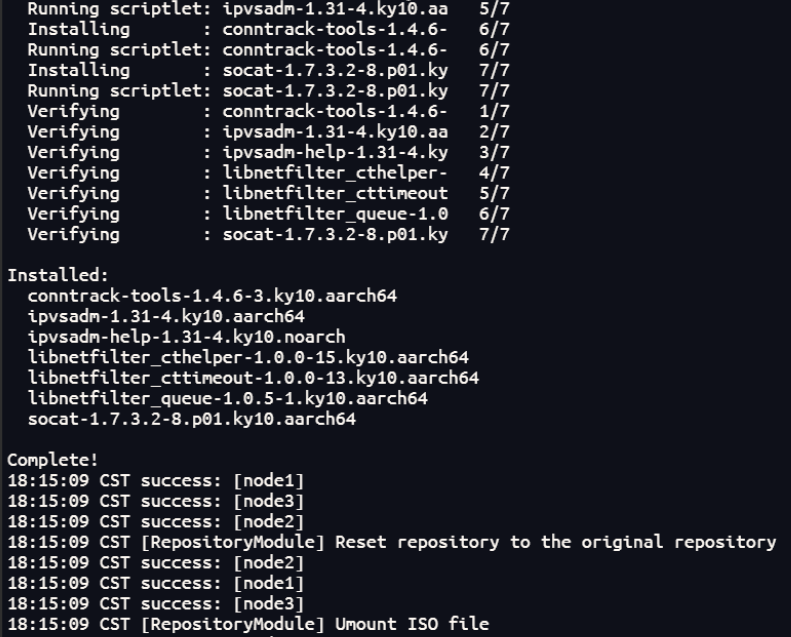Click the "Verifying" line numbered 4/7

coord(268,173)
